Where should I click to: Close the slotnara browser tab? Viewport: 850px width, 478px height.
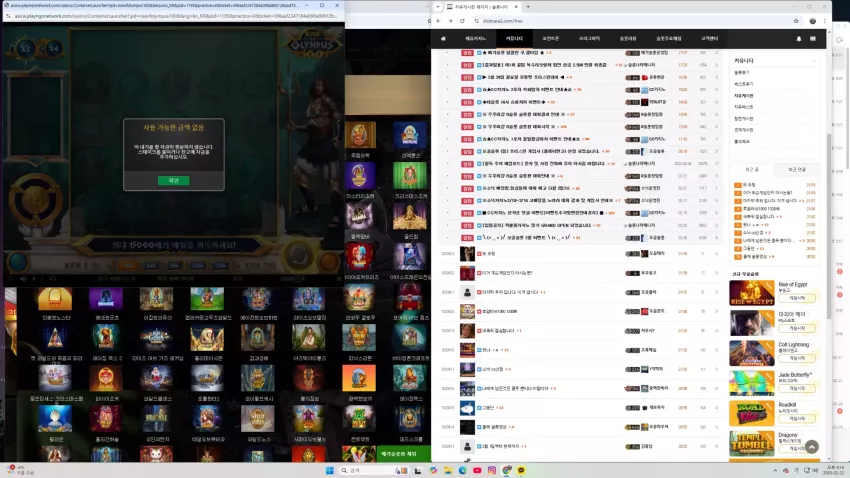tap(516, 7)
